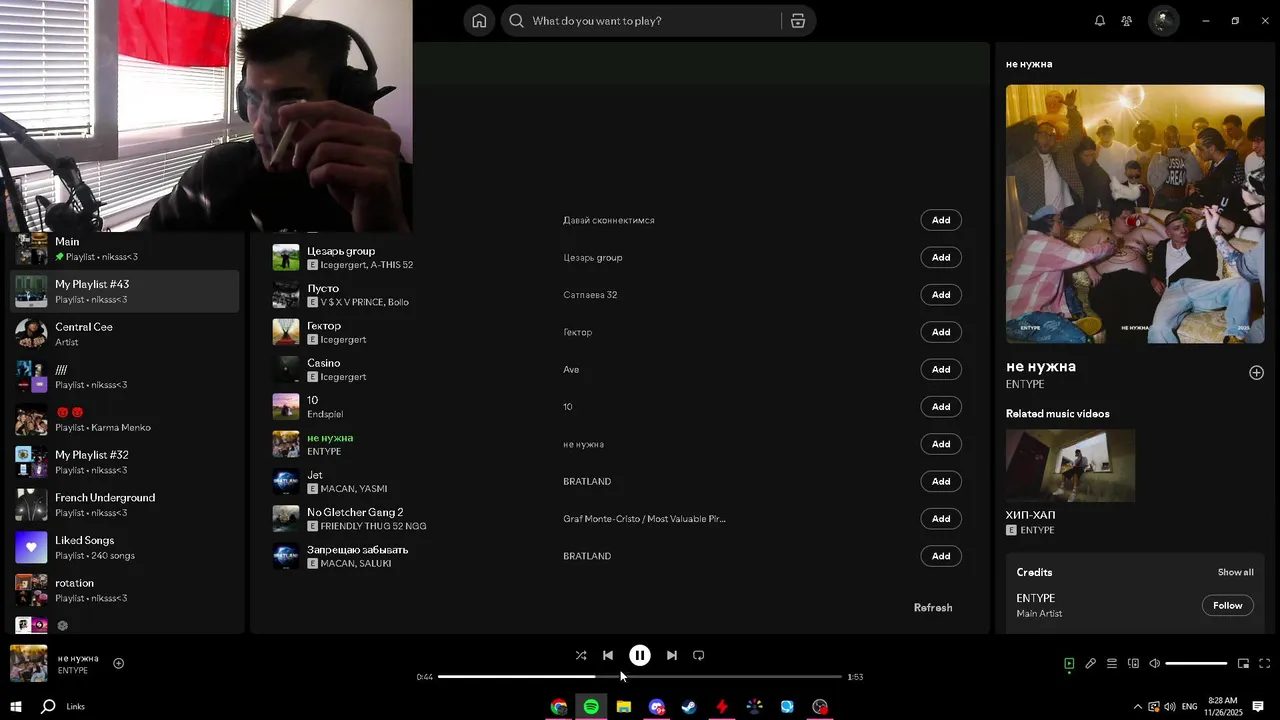Enter full screen mode
1280x720 pixels.
click(x=1265, y=664)
